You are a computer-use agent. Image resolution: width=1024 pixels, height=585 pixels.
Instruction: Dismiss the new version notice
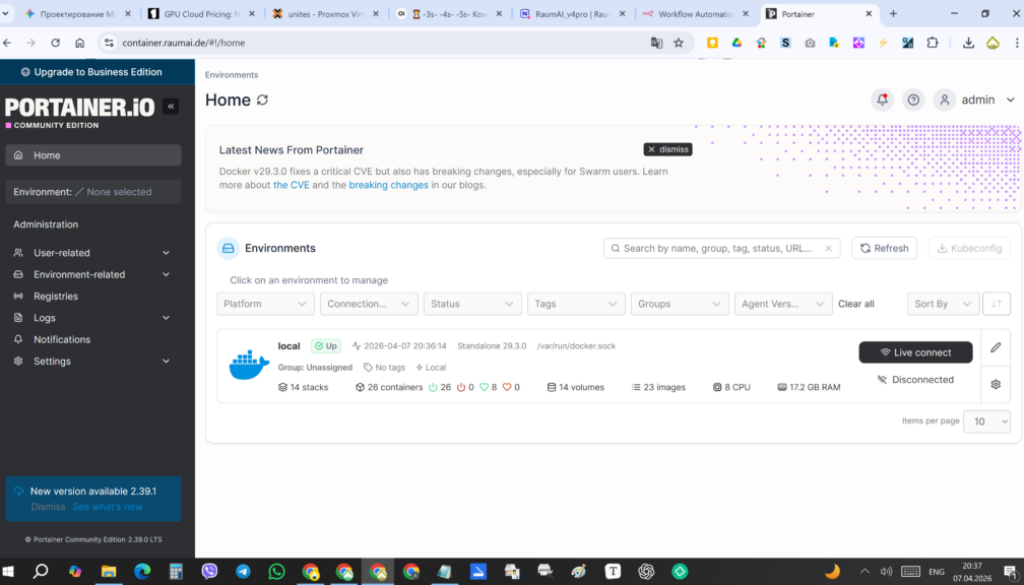(x=48, y=507)
